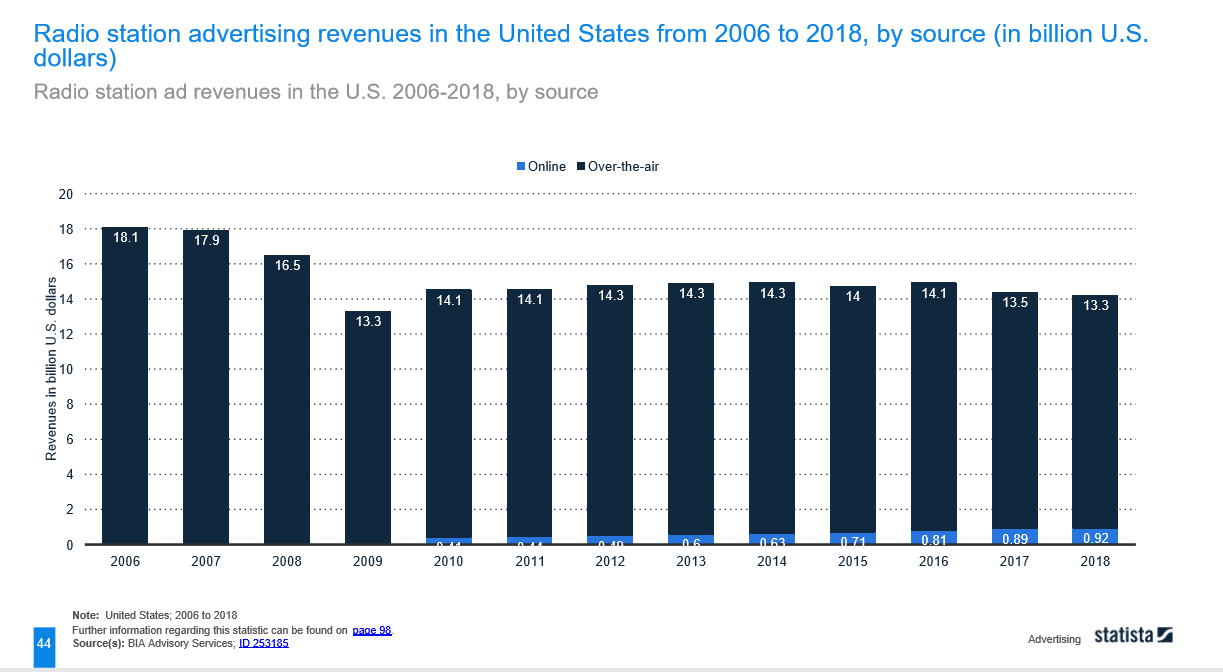
Task: Click the Advertising footer label
Action: click(x=1054, y=639)
